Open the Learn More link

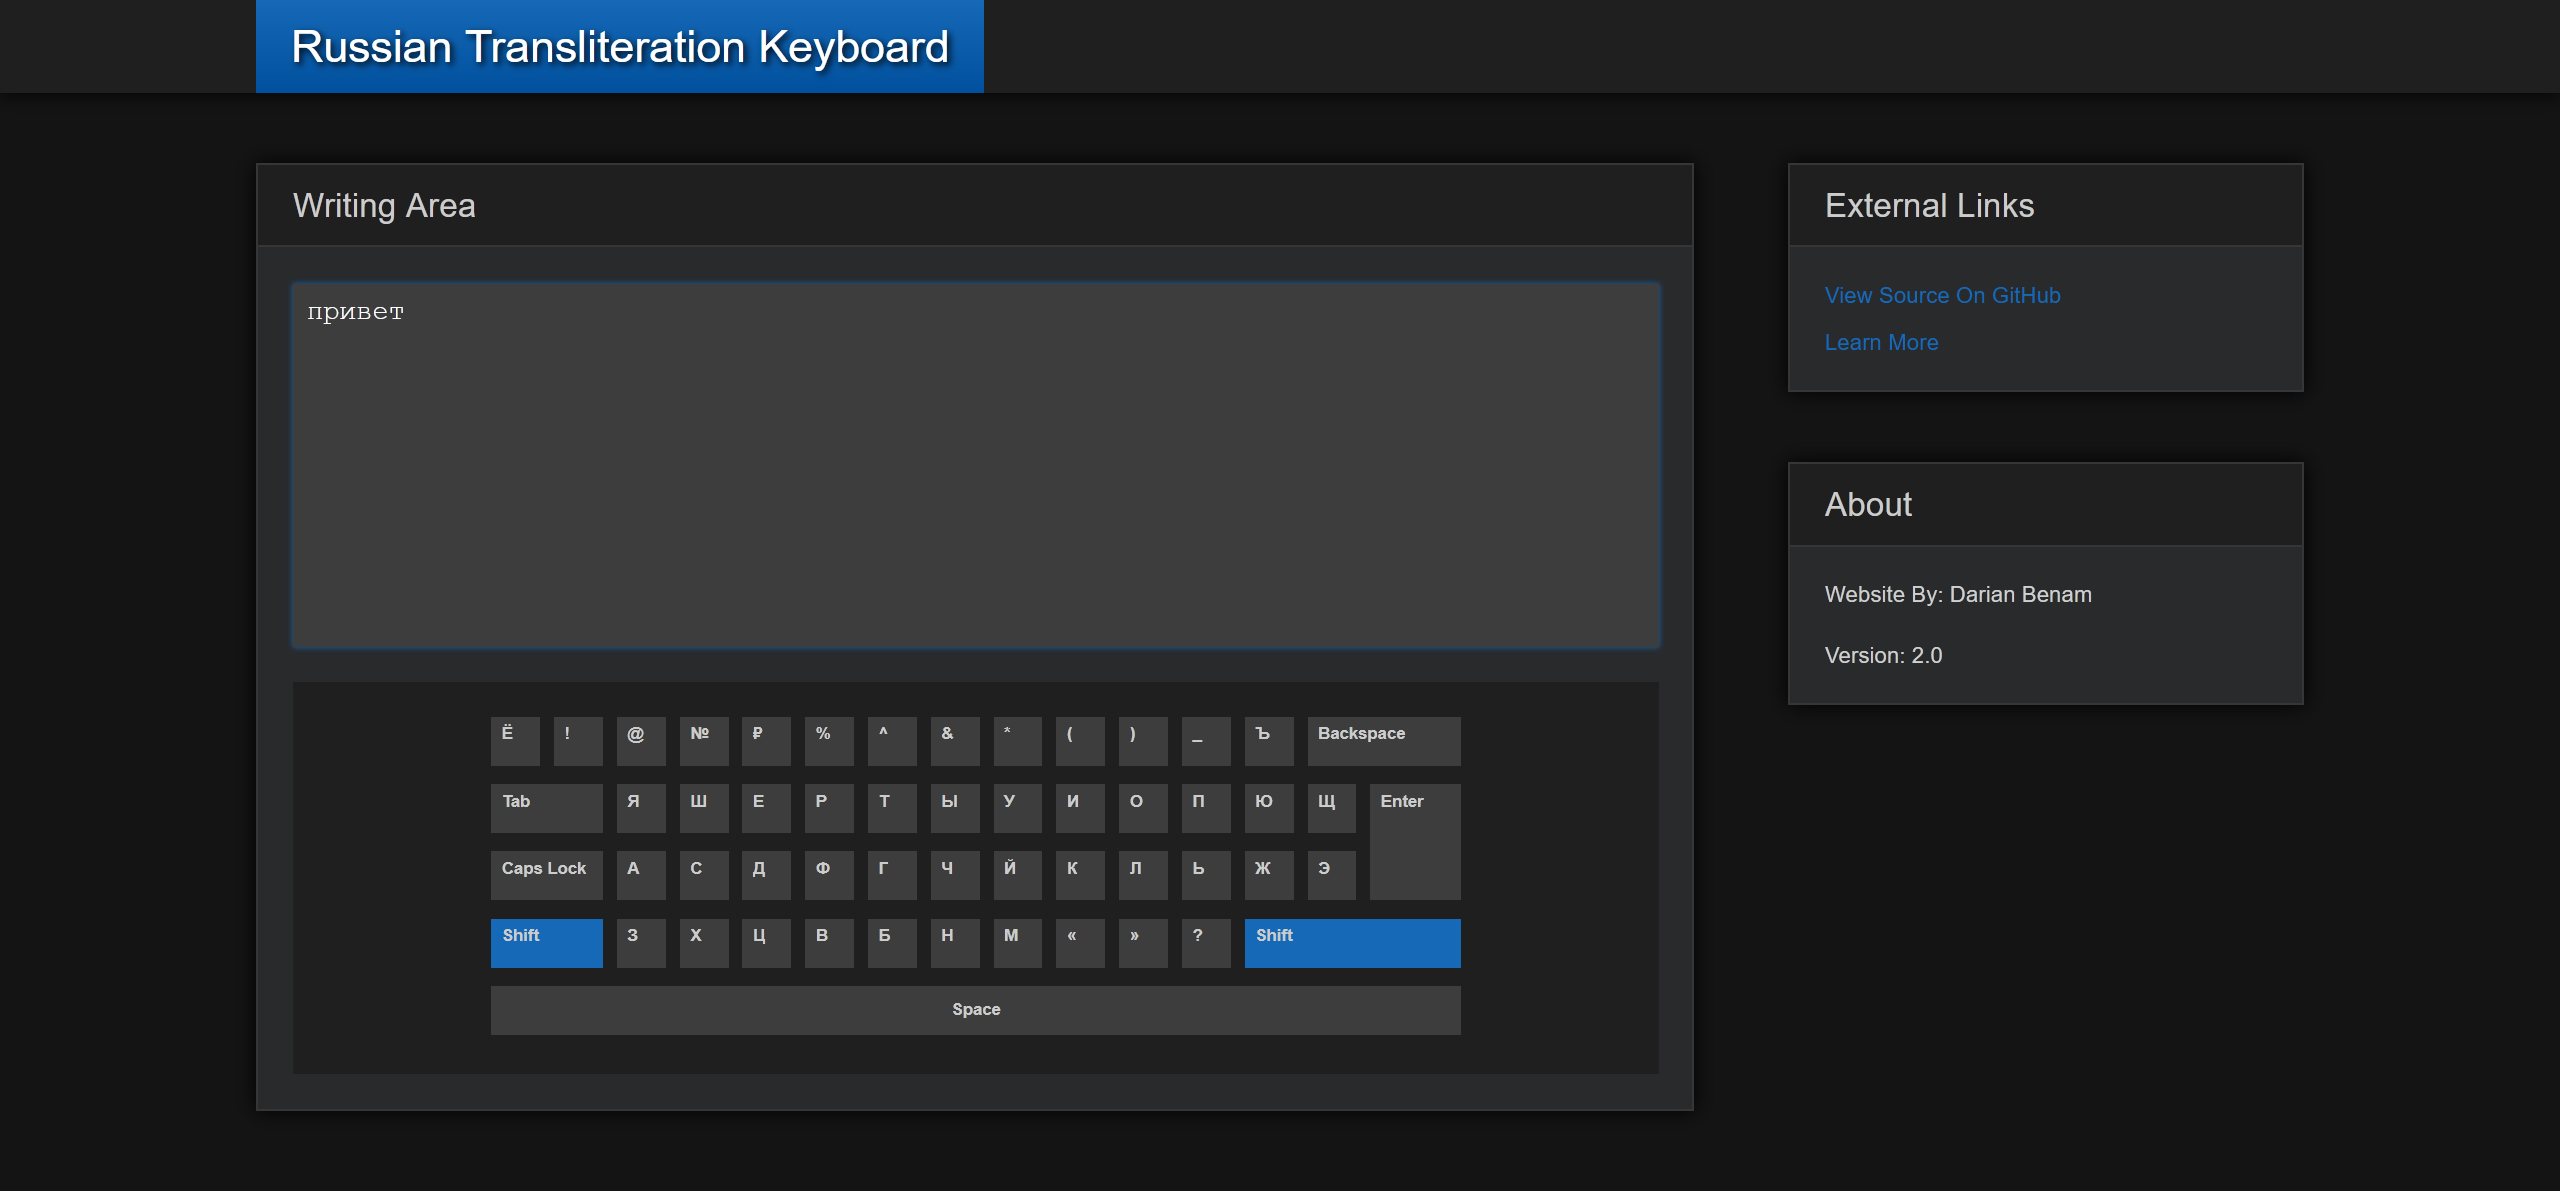tap(1880, 342)
